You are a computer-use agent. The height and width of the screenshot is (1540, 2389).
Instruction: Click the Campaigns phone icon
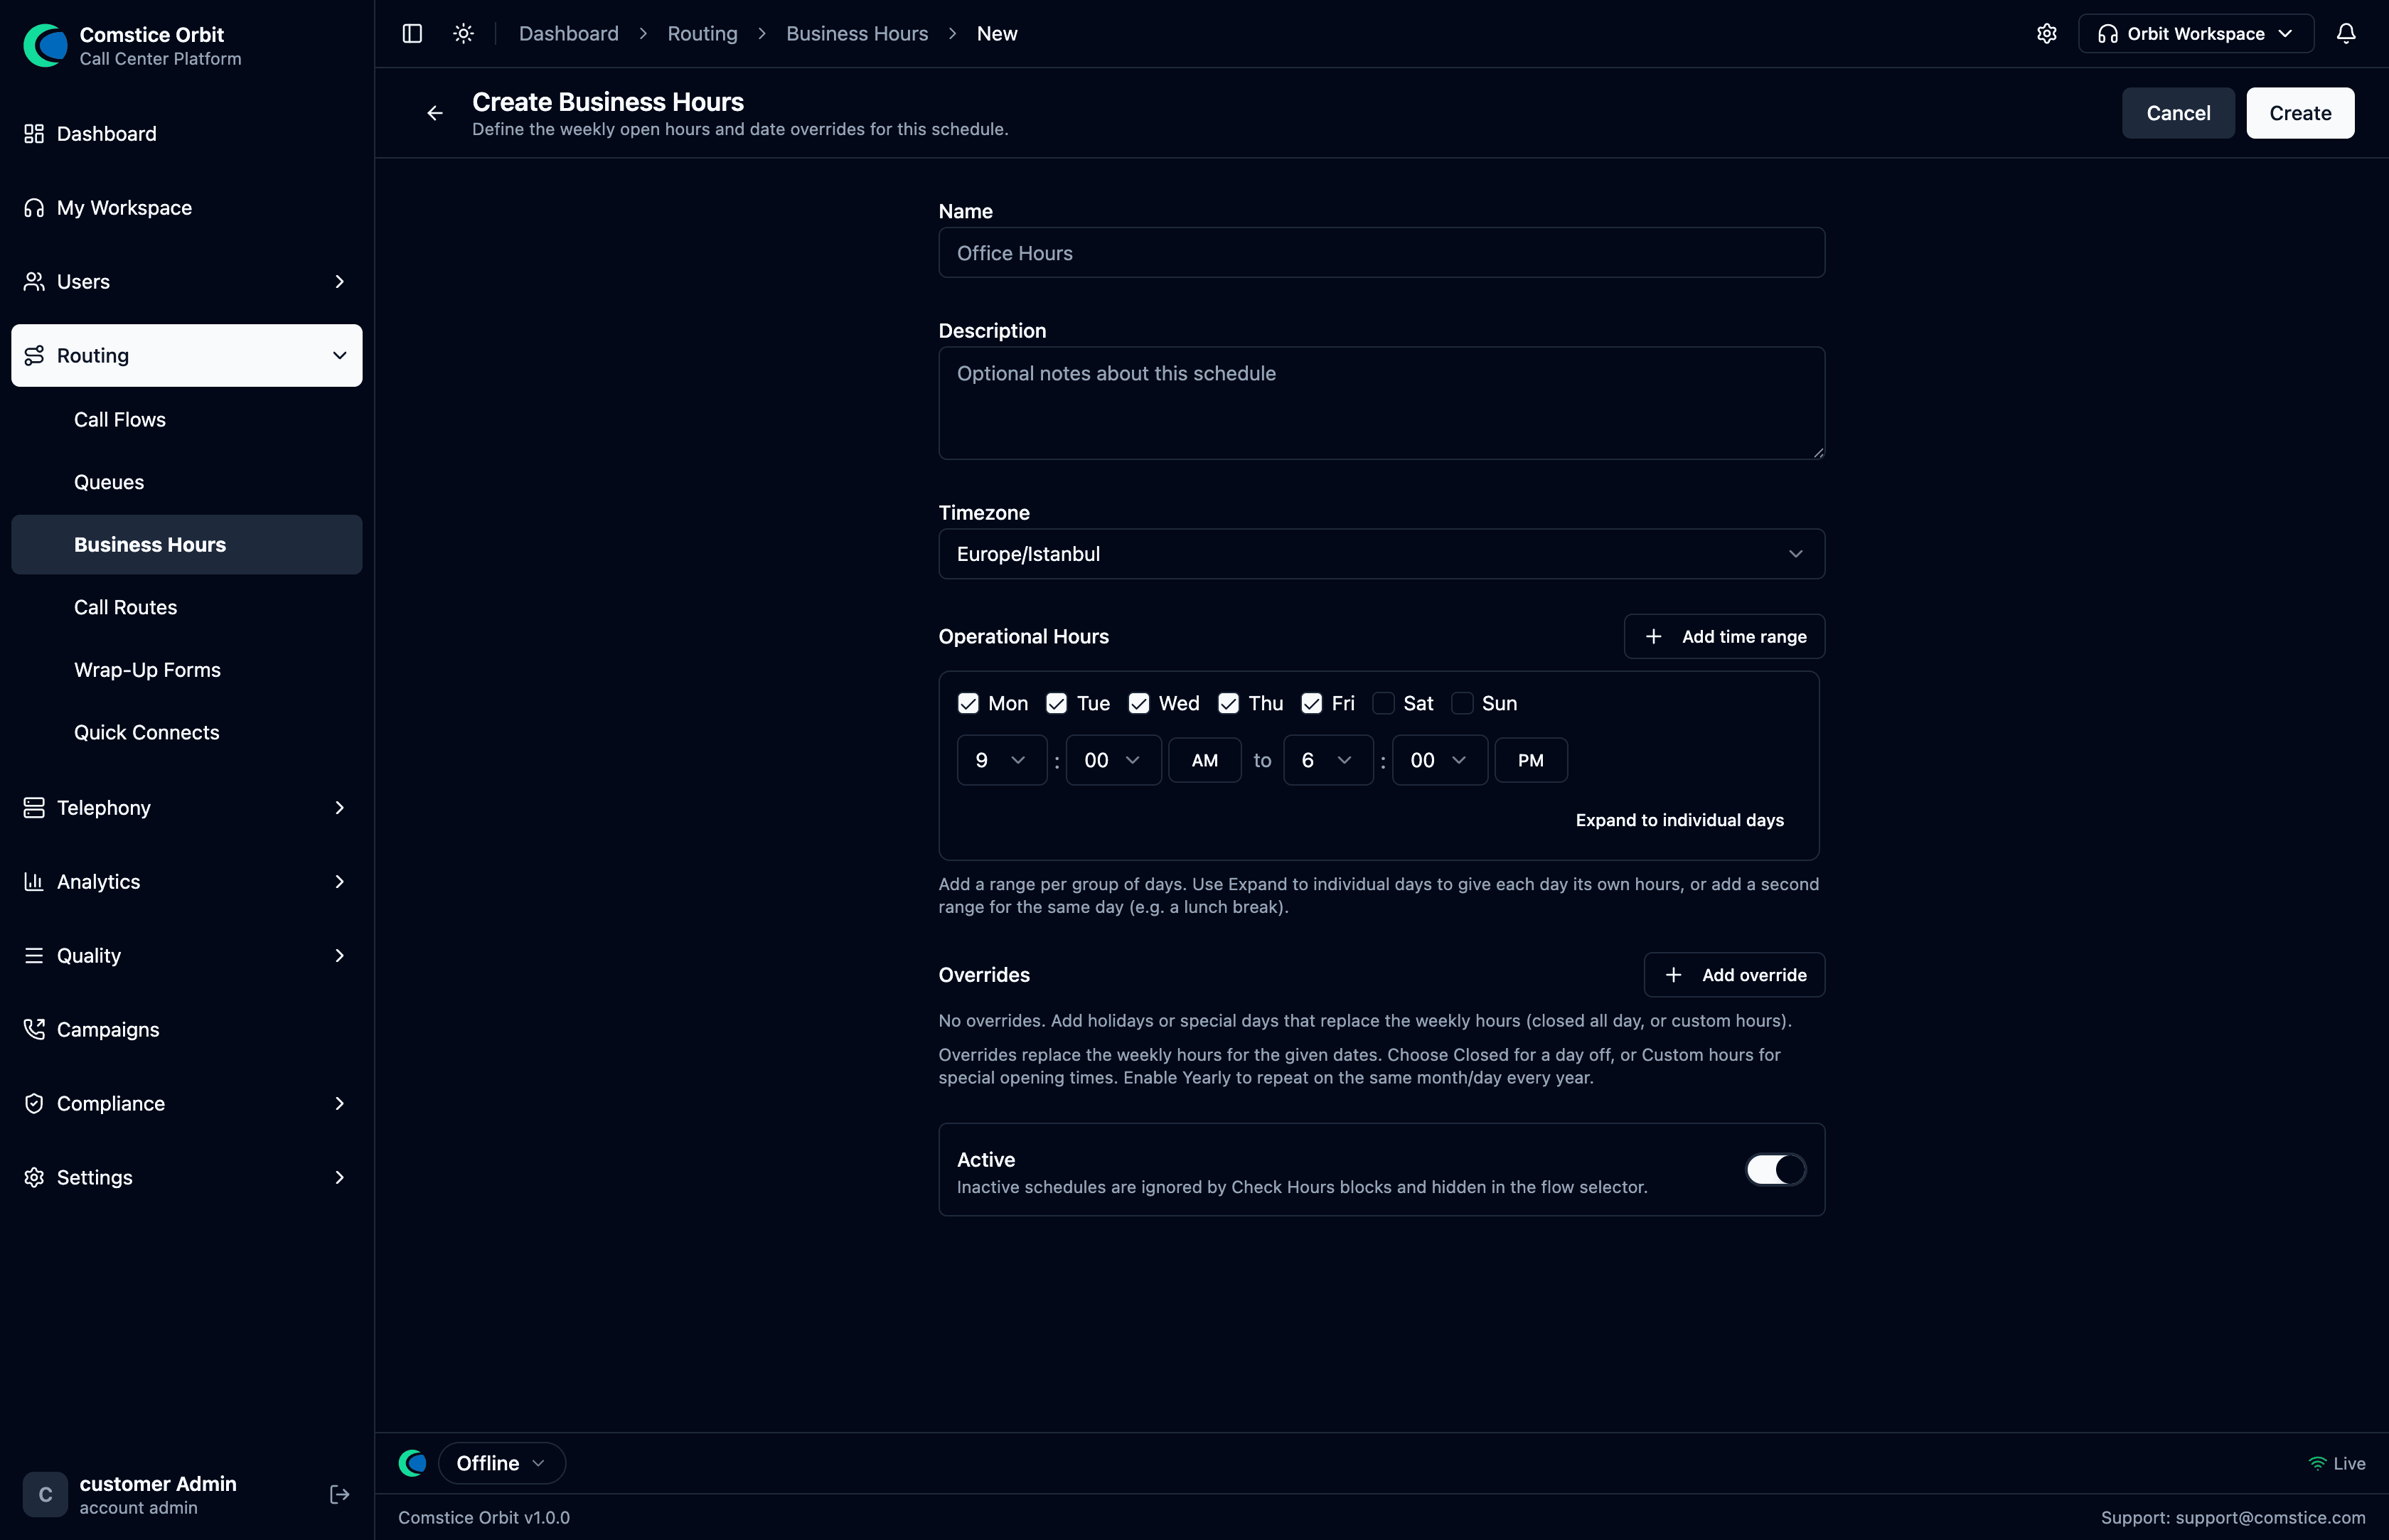(x=34, y=1029)
